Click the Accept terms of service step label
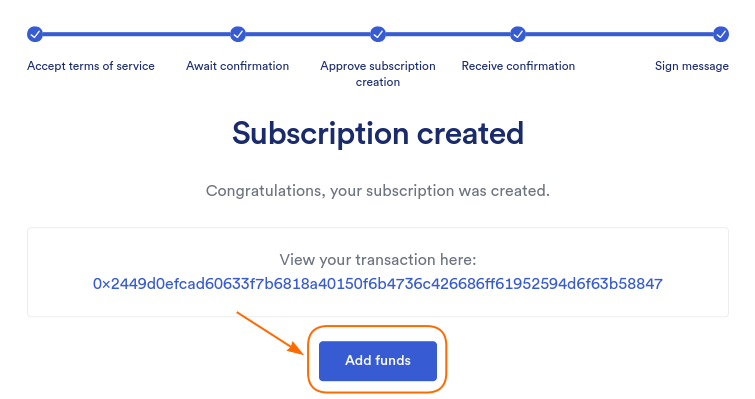Viewport: 755px width, 399px height. [91, 66]
